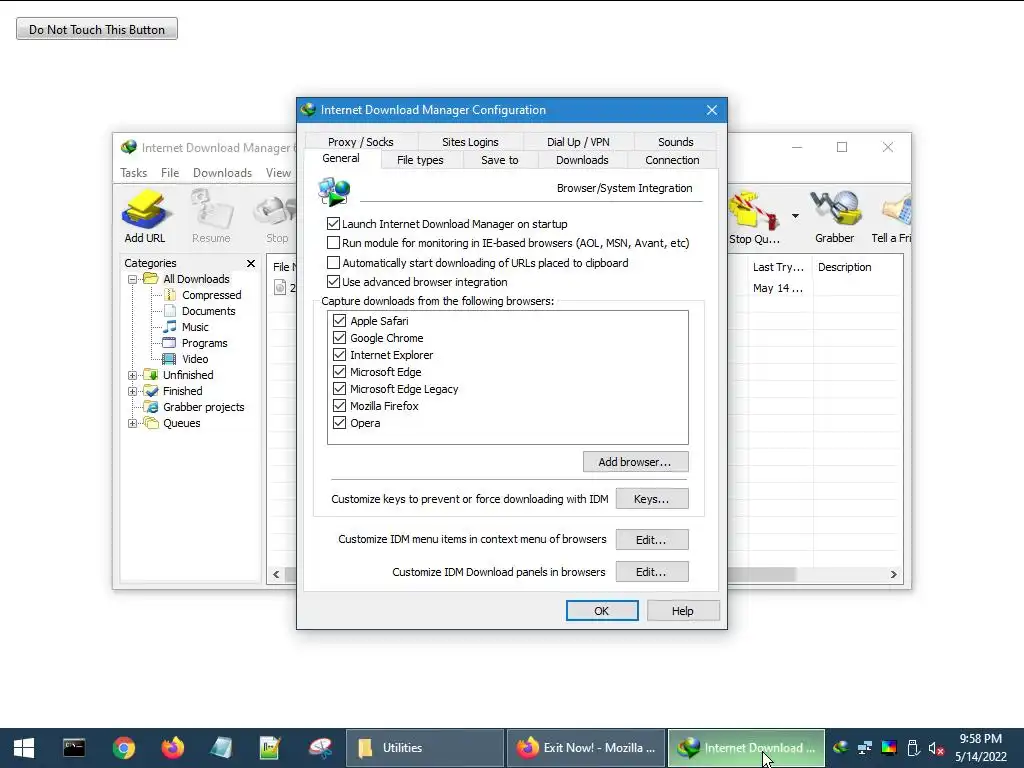The image size is (1024, 768).
Task: Click the network tray icon
Action: [x=865, y=748]
